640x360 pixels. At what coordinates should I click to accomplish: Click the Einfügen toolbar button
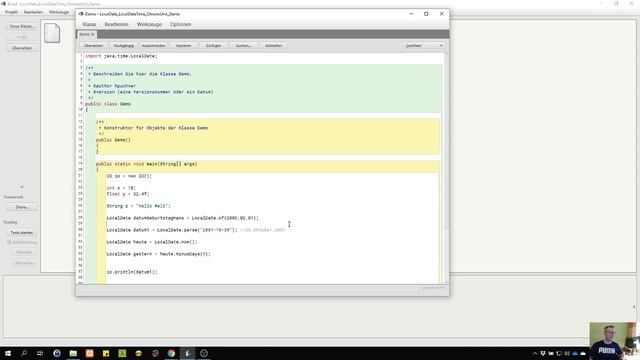tap(213, 46)
